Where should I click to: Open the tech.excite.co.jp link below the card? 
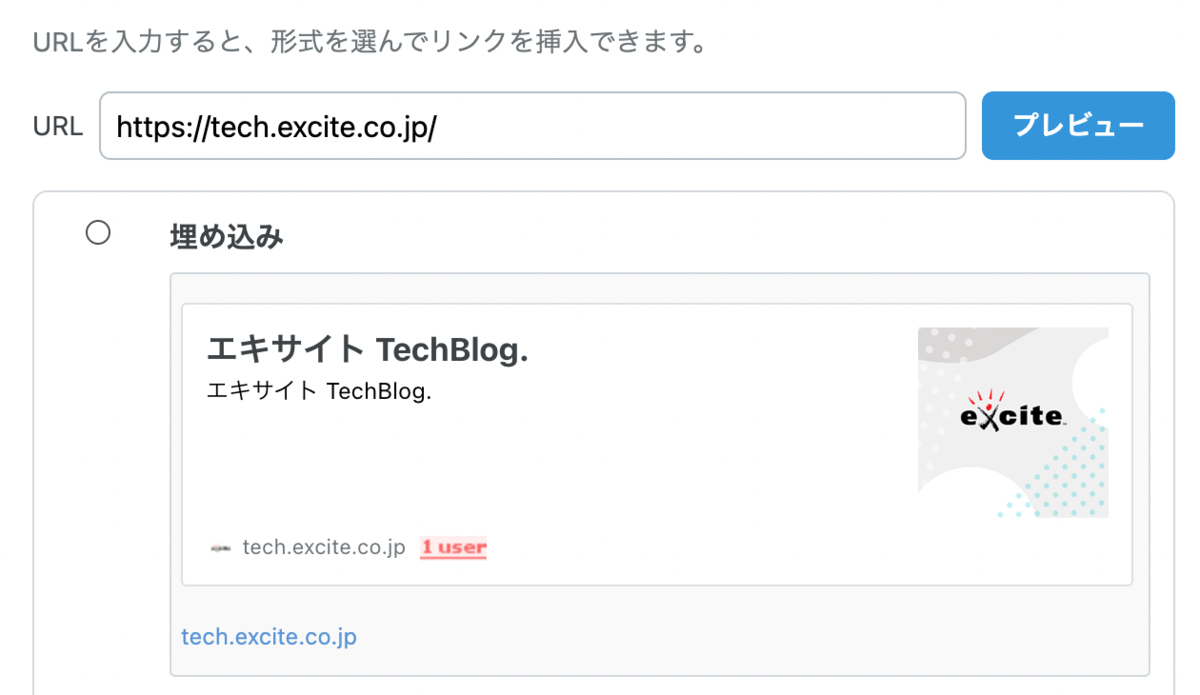click(x=268, y=635)
